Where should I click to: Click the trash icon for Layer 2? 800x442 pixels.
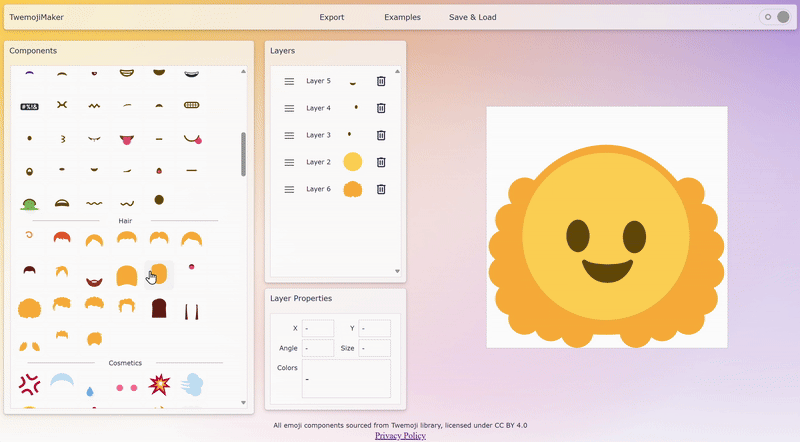[381, 162]
